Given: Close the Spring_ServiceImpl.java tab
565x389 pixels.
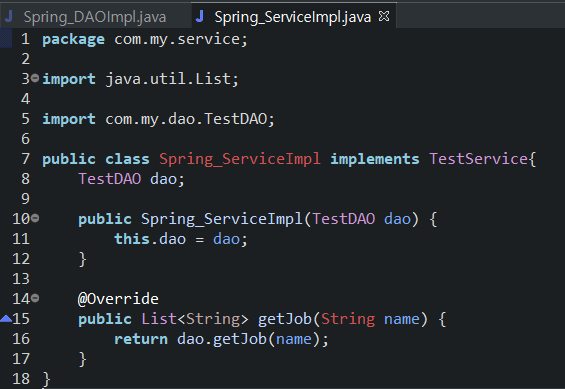Looking at the screenshot, I should (x=384, y=16).
